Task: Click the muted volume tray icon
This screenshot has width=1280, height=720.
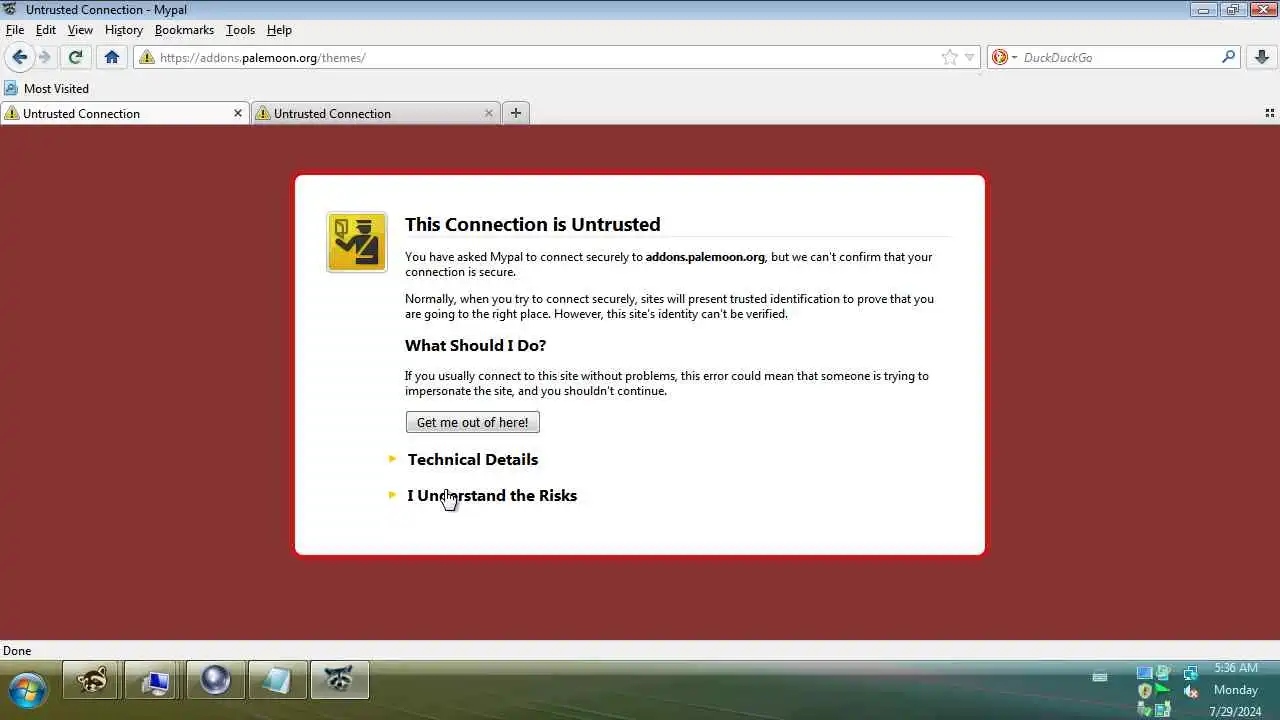Action: click(x=1190, y=691)
